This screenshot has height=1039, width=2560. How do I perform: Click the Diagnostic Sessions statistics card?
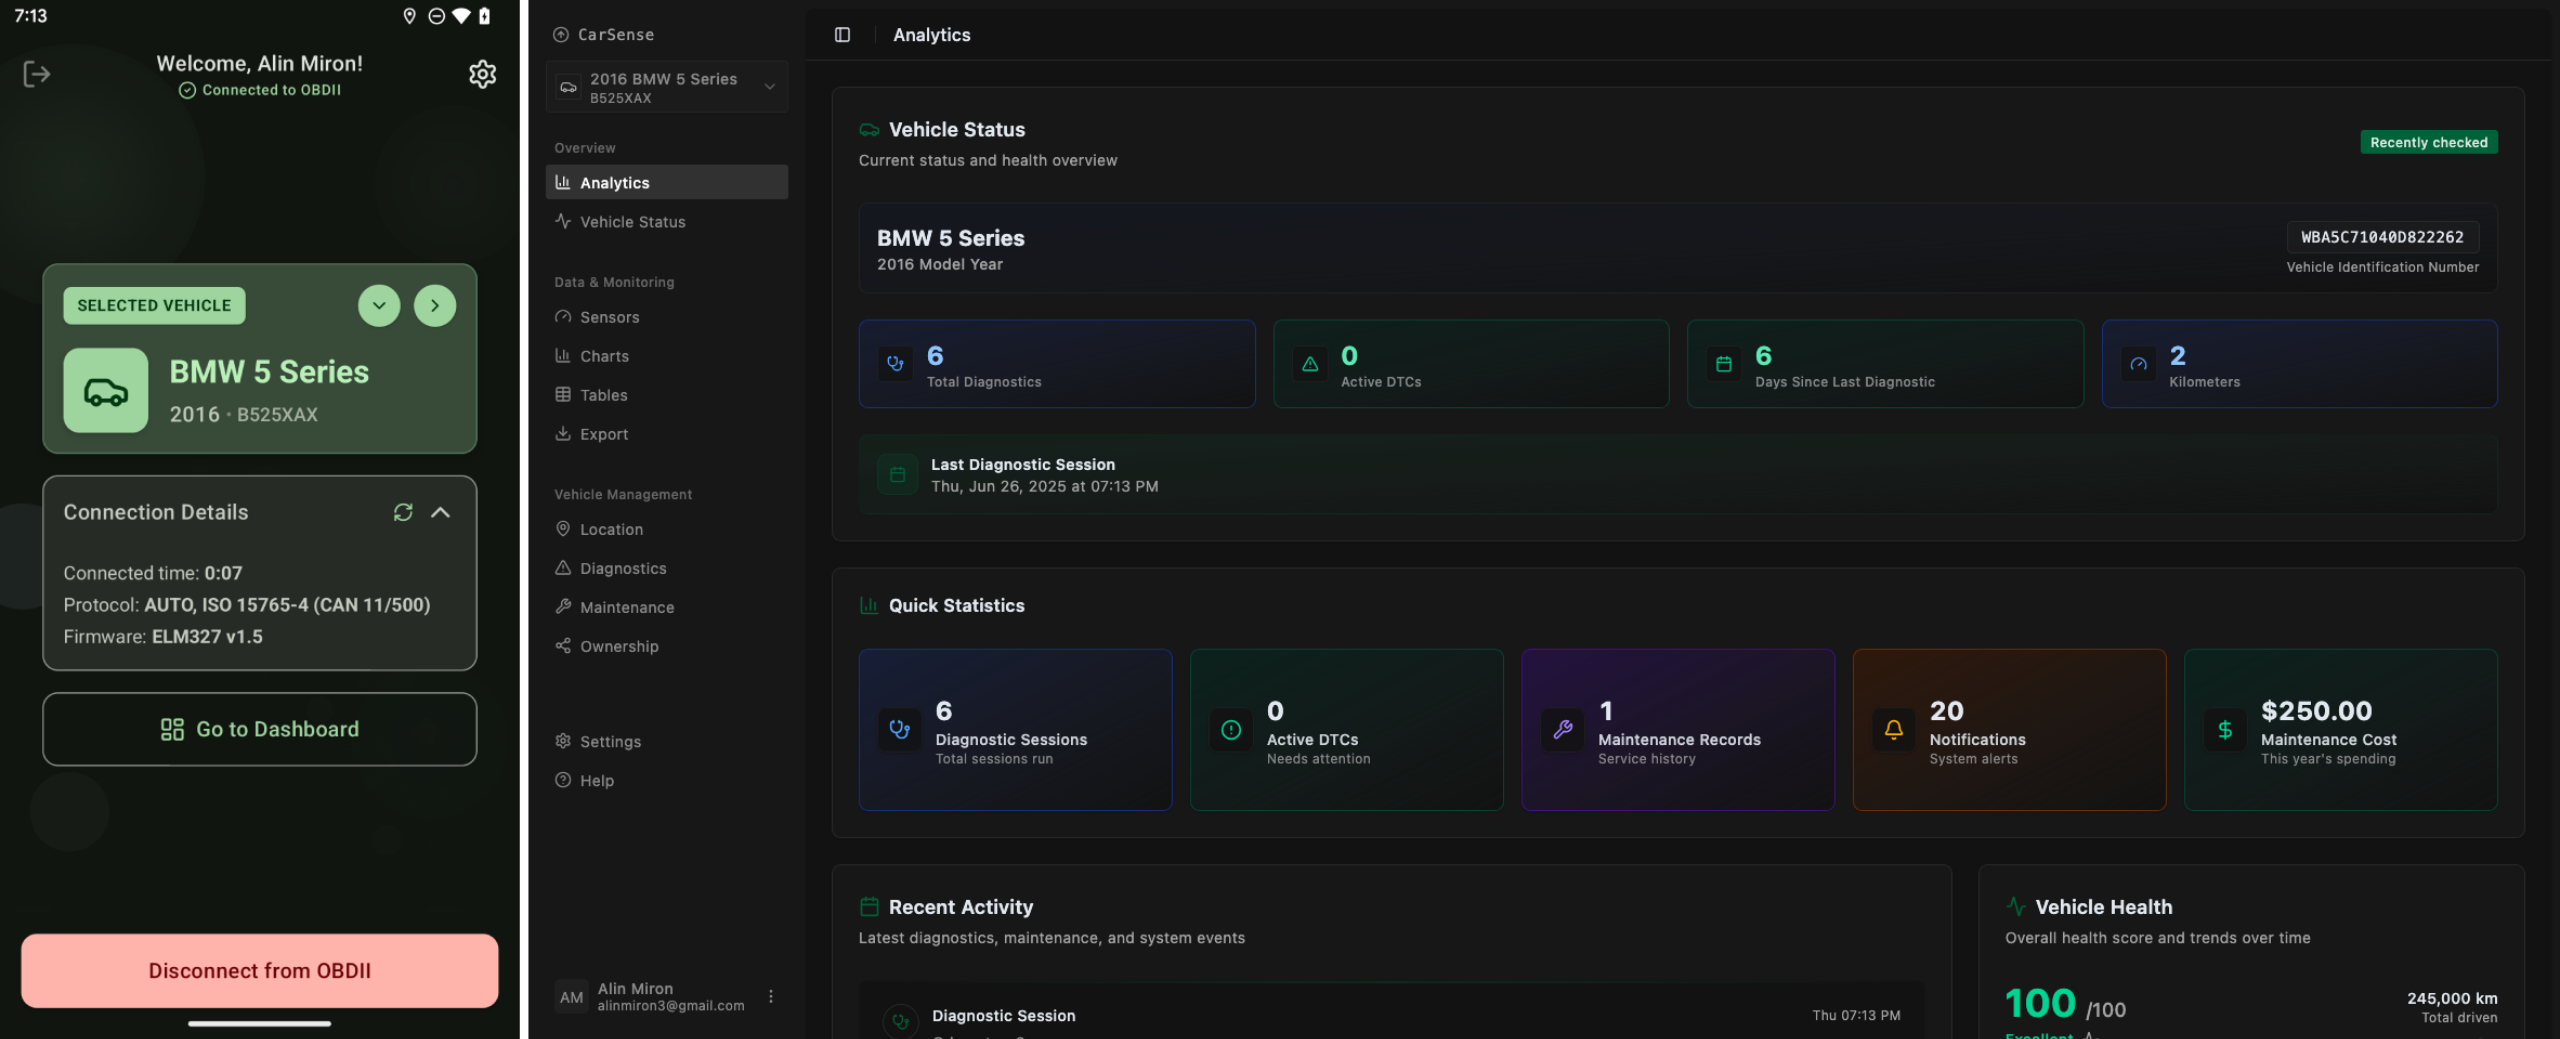[x=1014, y=730]
